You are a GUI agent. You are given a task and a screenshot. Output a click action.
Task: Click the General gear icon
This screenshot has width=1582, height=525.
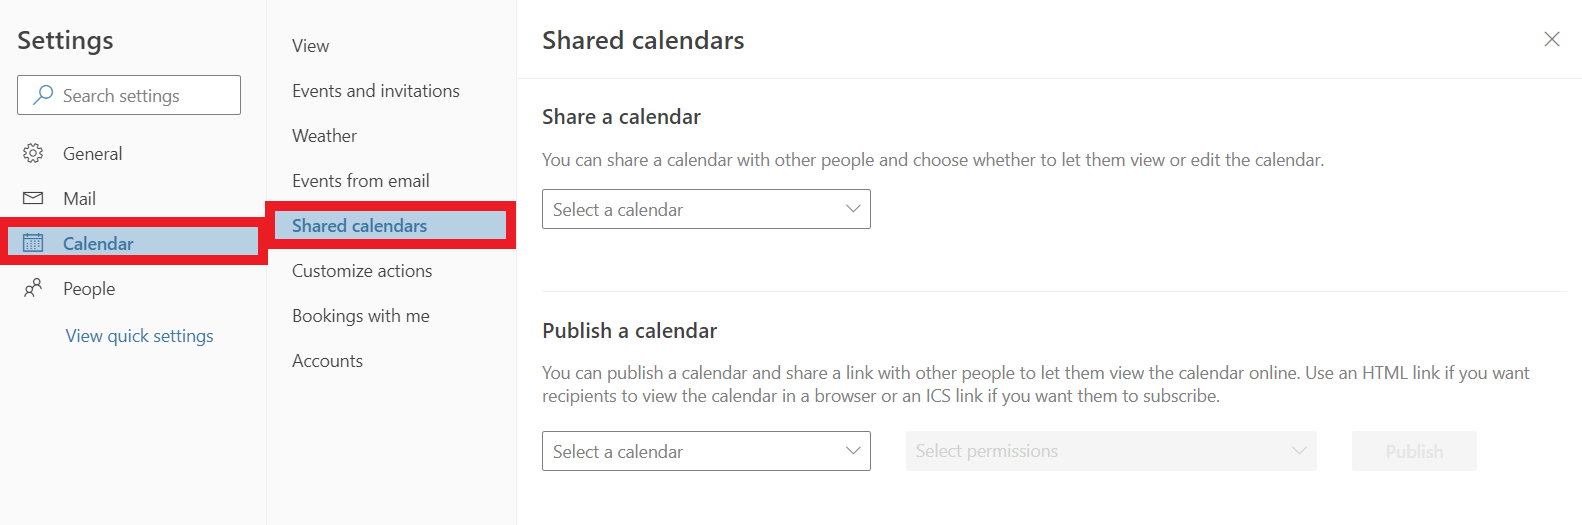point(33,153)
